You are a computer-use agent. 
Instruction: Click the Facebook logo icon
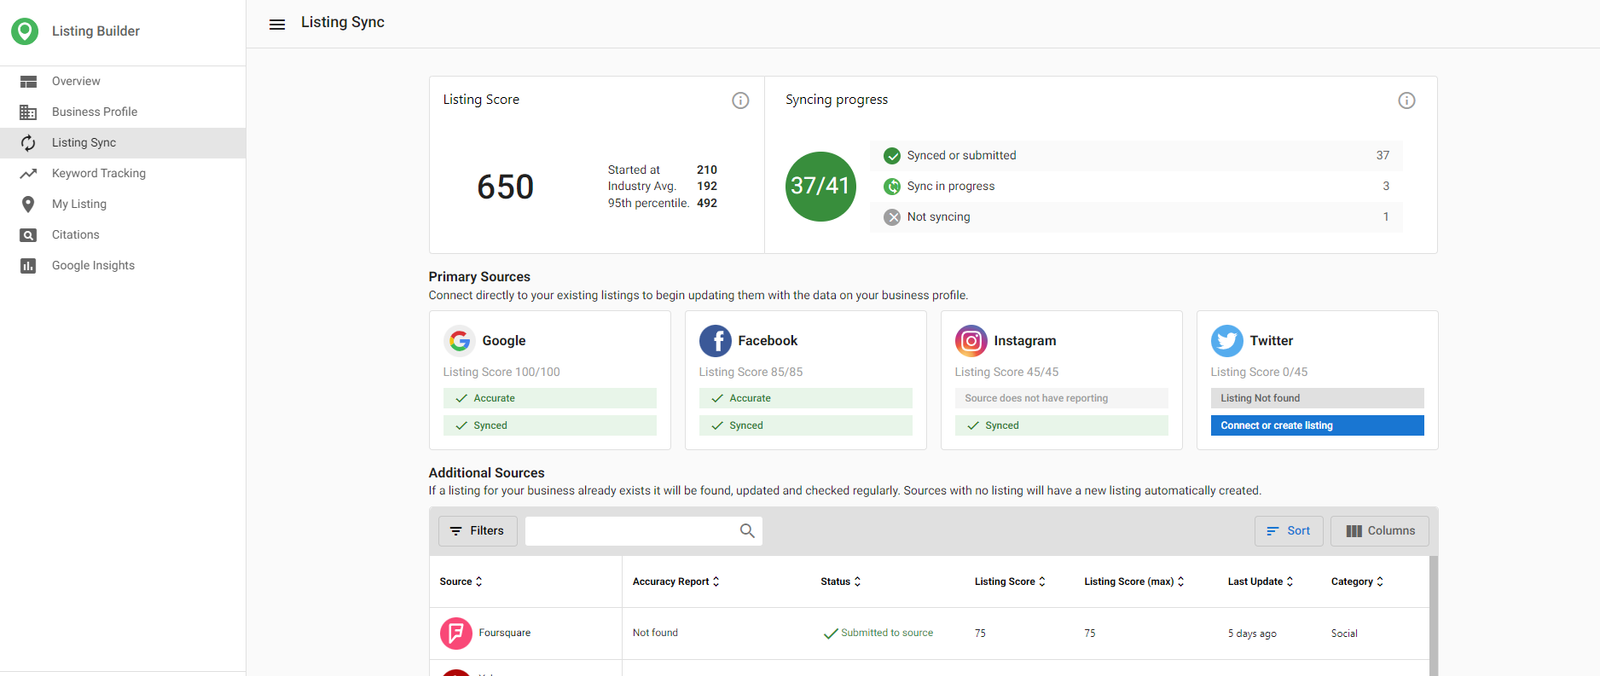point(715,341)
